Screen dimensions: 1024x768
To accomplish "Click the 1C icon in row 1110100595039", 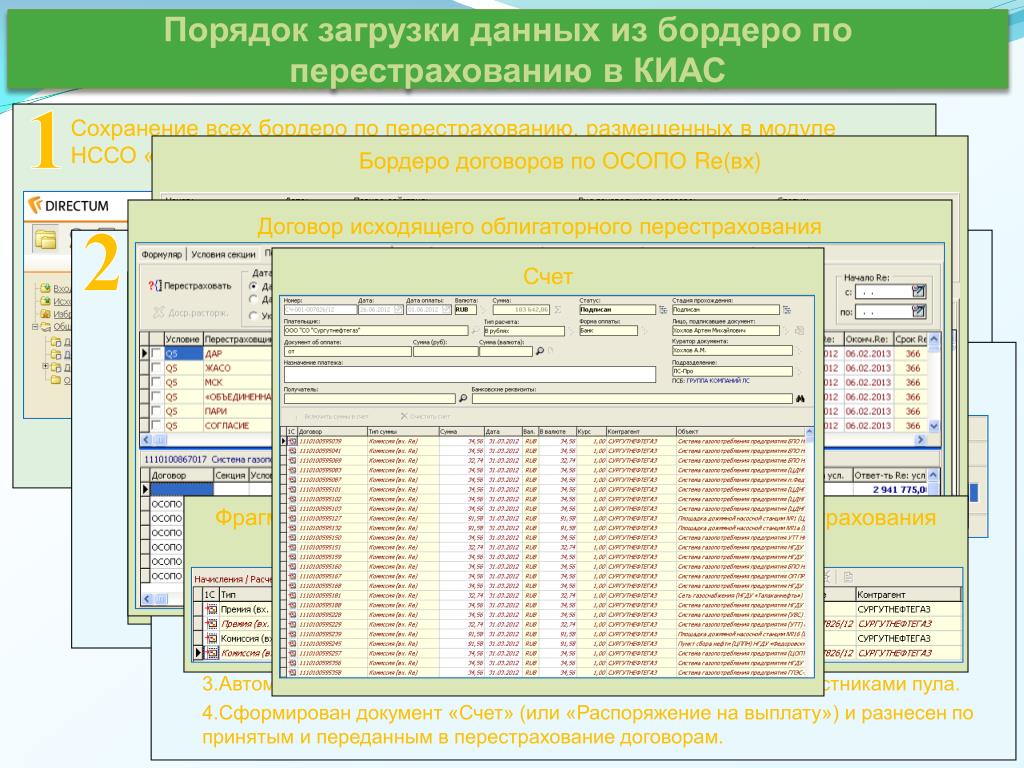I will [x=292, y=441].
